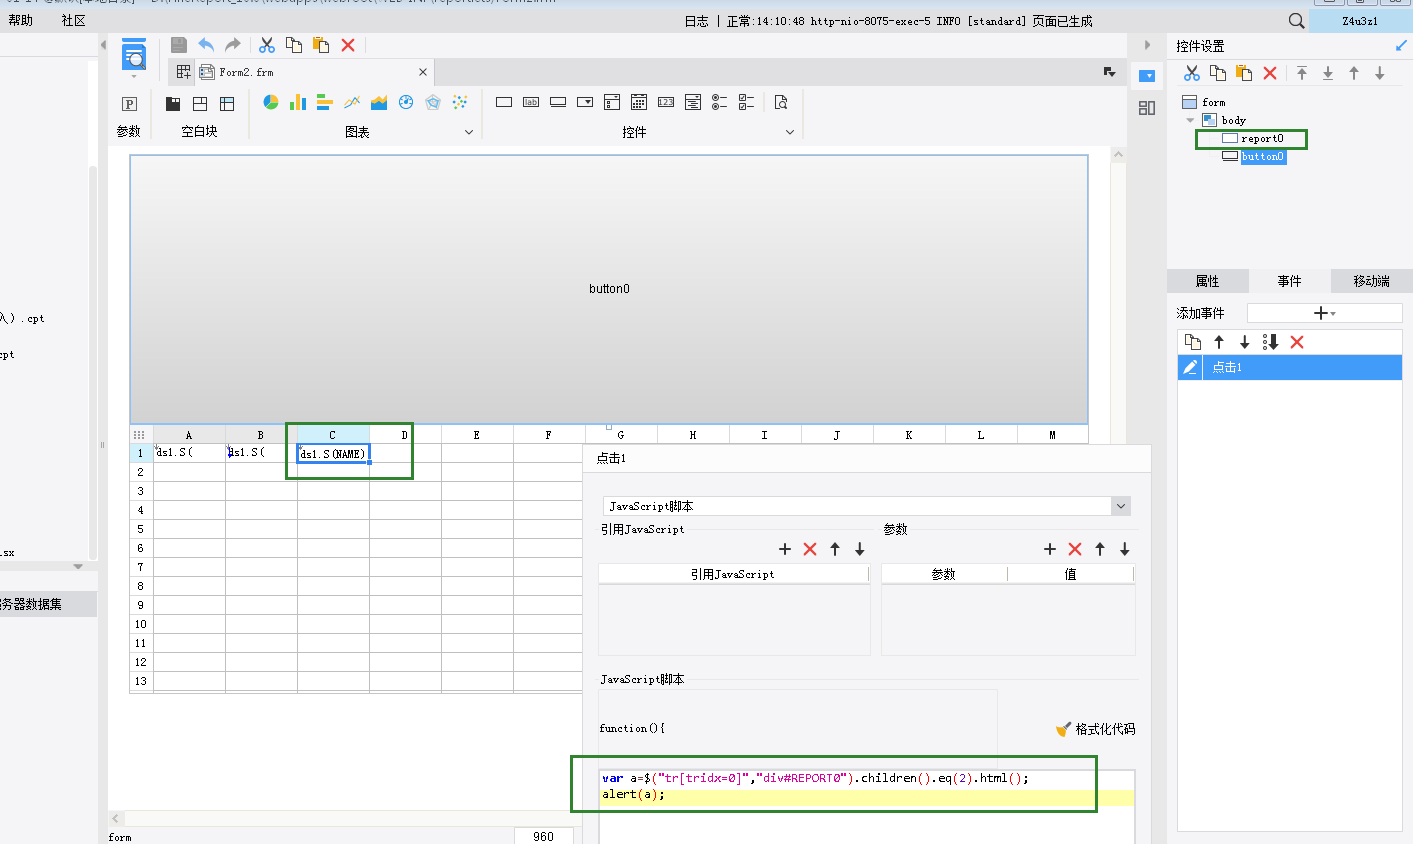Add a parameter with the plus icon

click(1050, 549)
